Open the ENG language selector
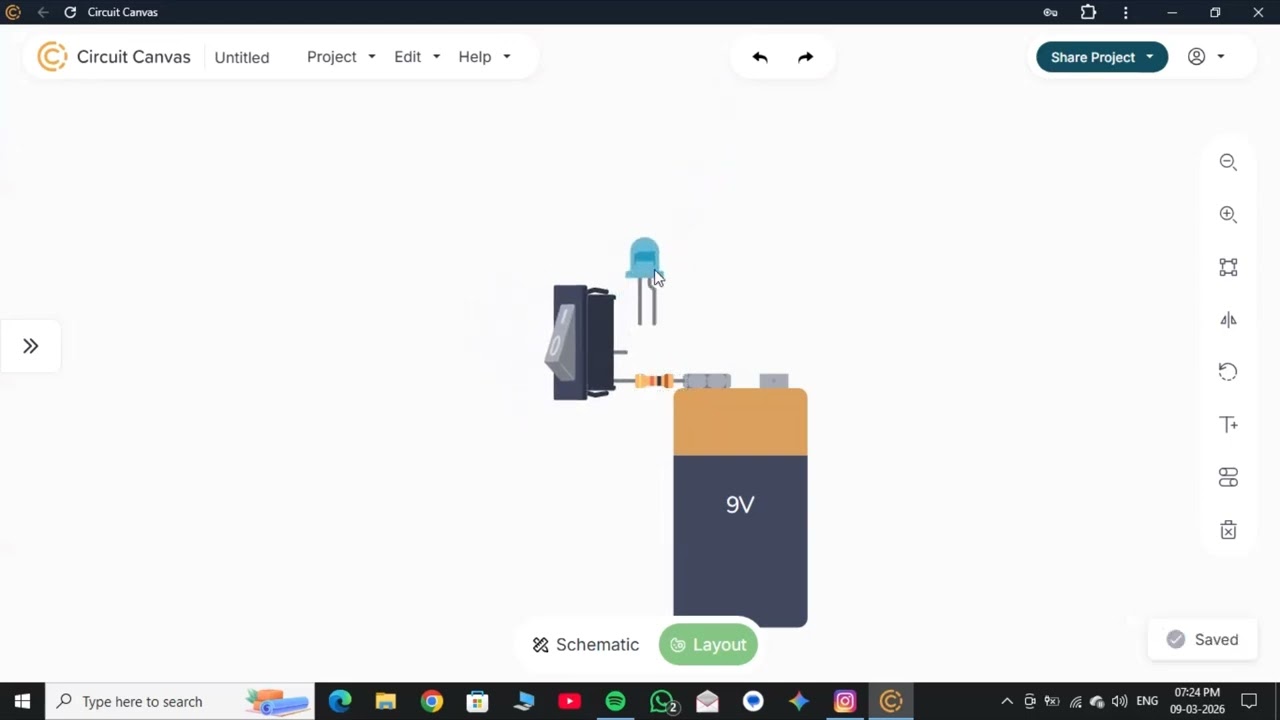Screen dimensions: 1280x720 click(x=1147, y=701)
